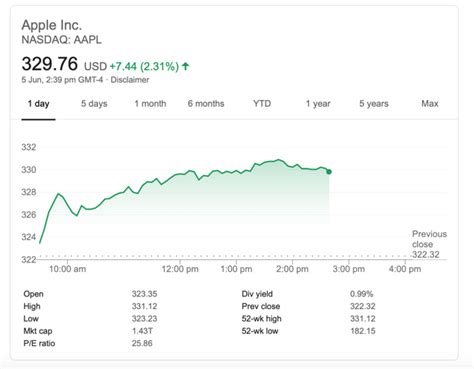This screenshot has height=369, width=474.
Task: Select the YTD tab
Action: tap(262, 104)
